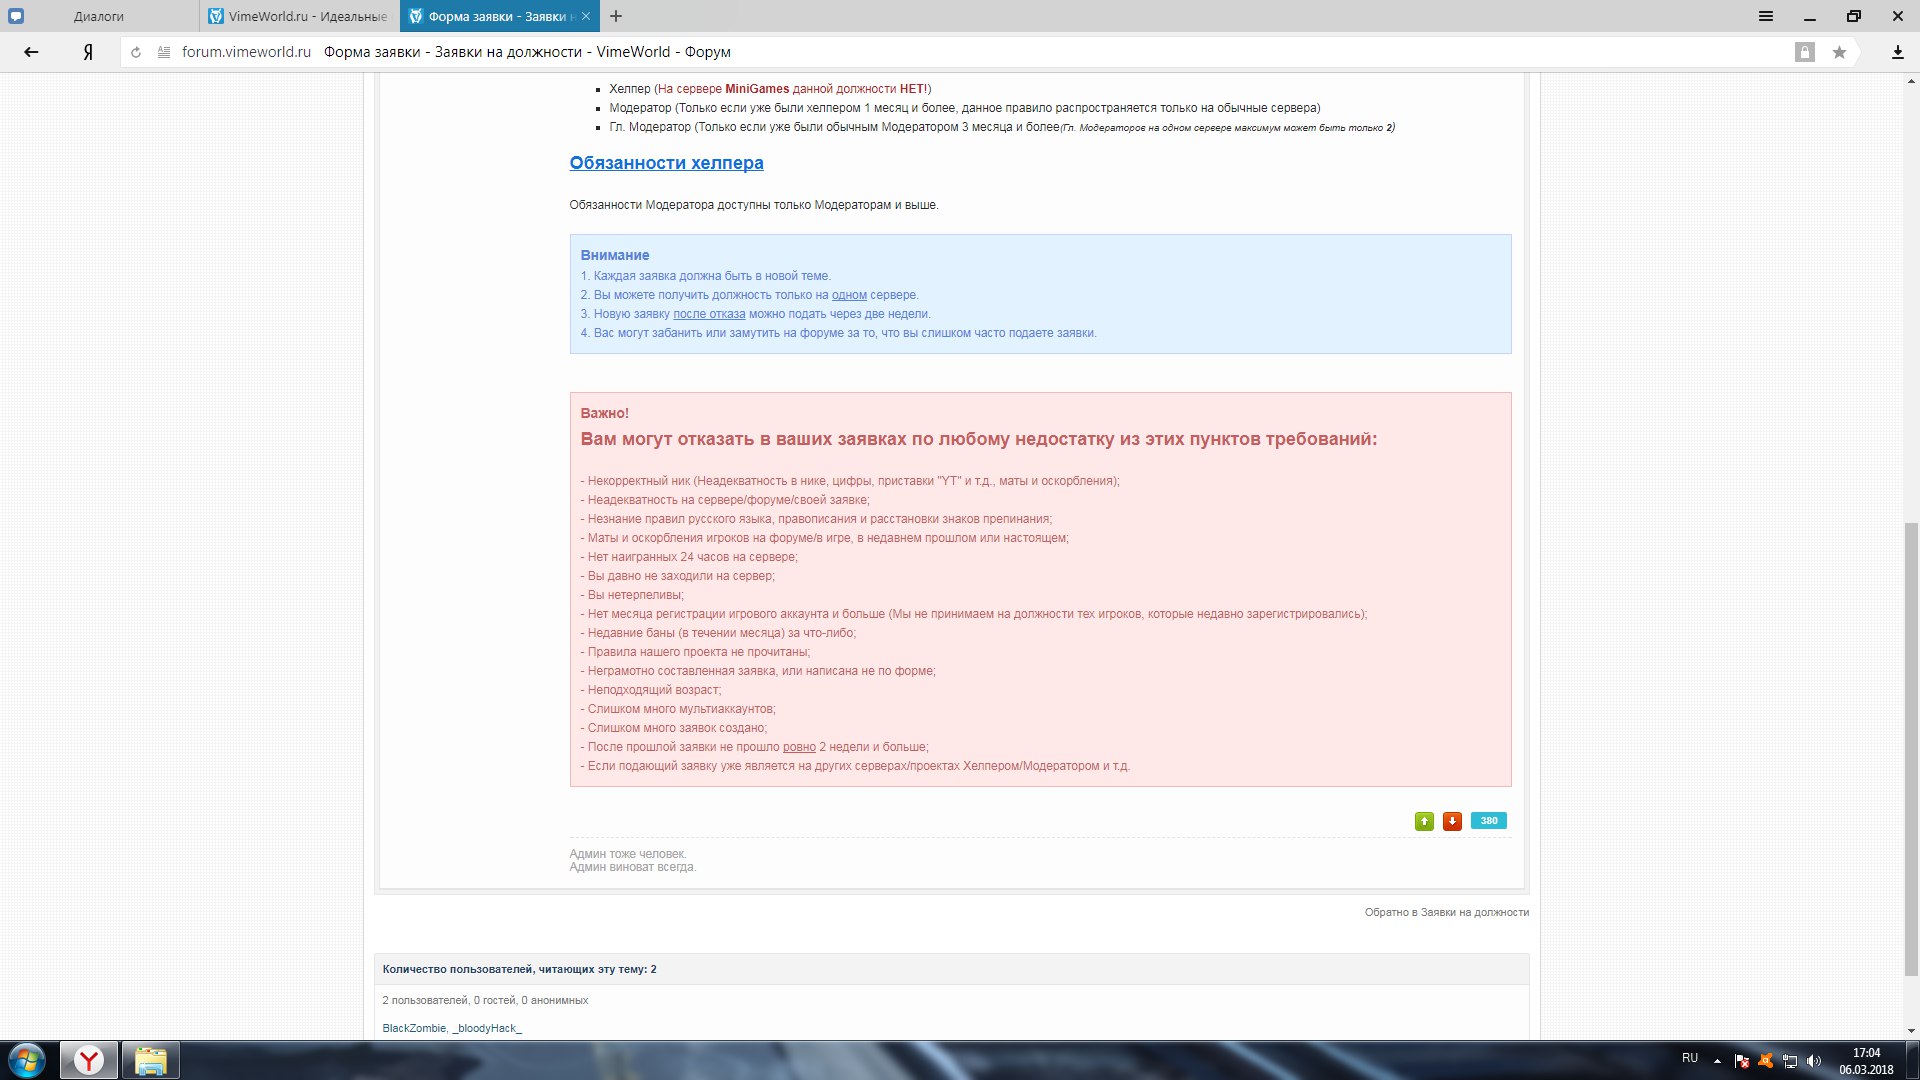Viewport: 1920px width, 1080px height.
Task: Click the lock protect icon in address bar
Action: coord(1804,52)
